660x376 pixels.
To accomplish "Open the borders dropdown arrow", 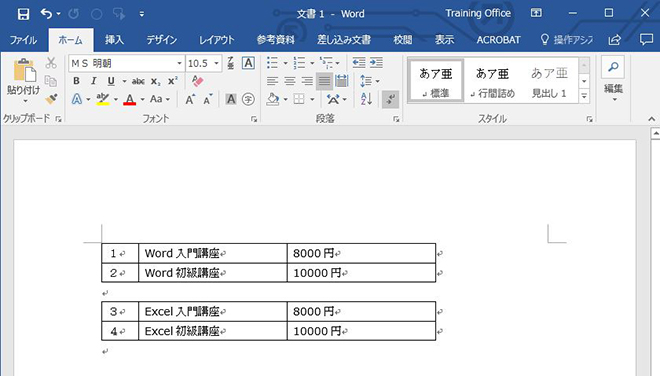I will (312, 100).
